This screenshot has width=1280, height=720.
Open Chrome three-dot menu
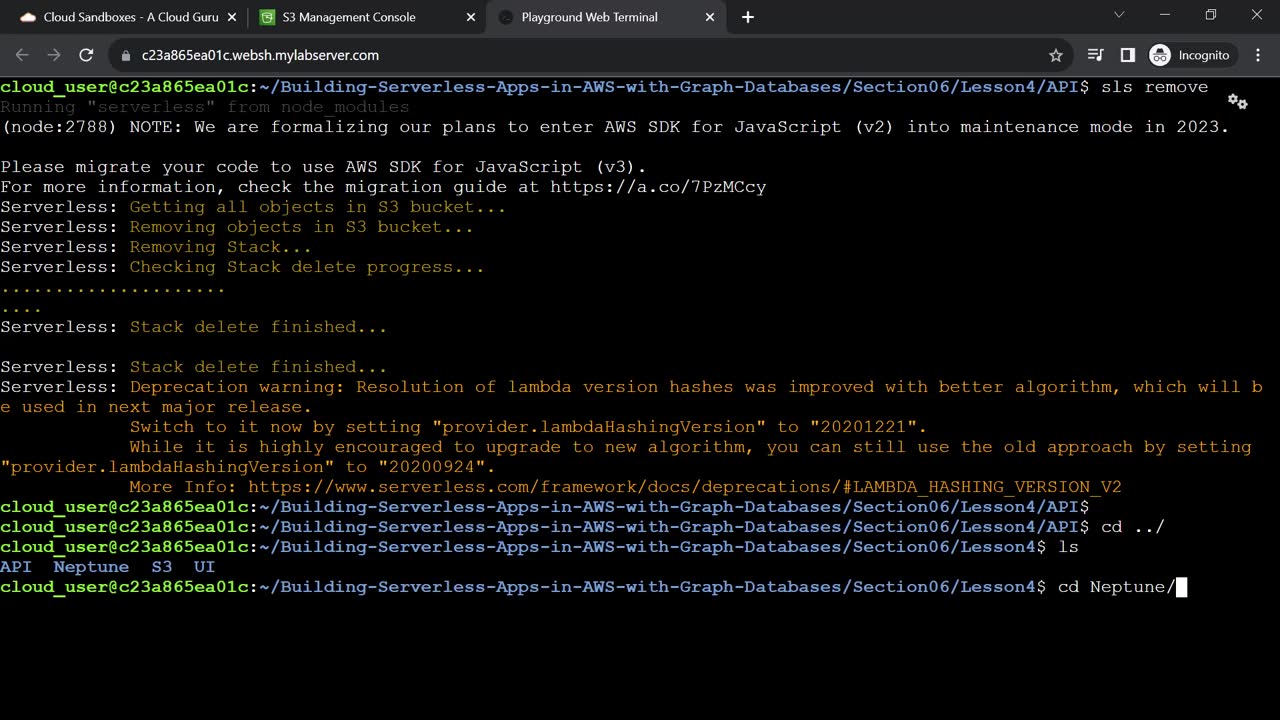pos(1258,55)
